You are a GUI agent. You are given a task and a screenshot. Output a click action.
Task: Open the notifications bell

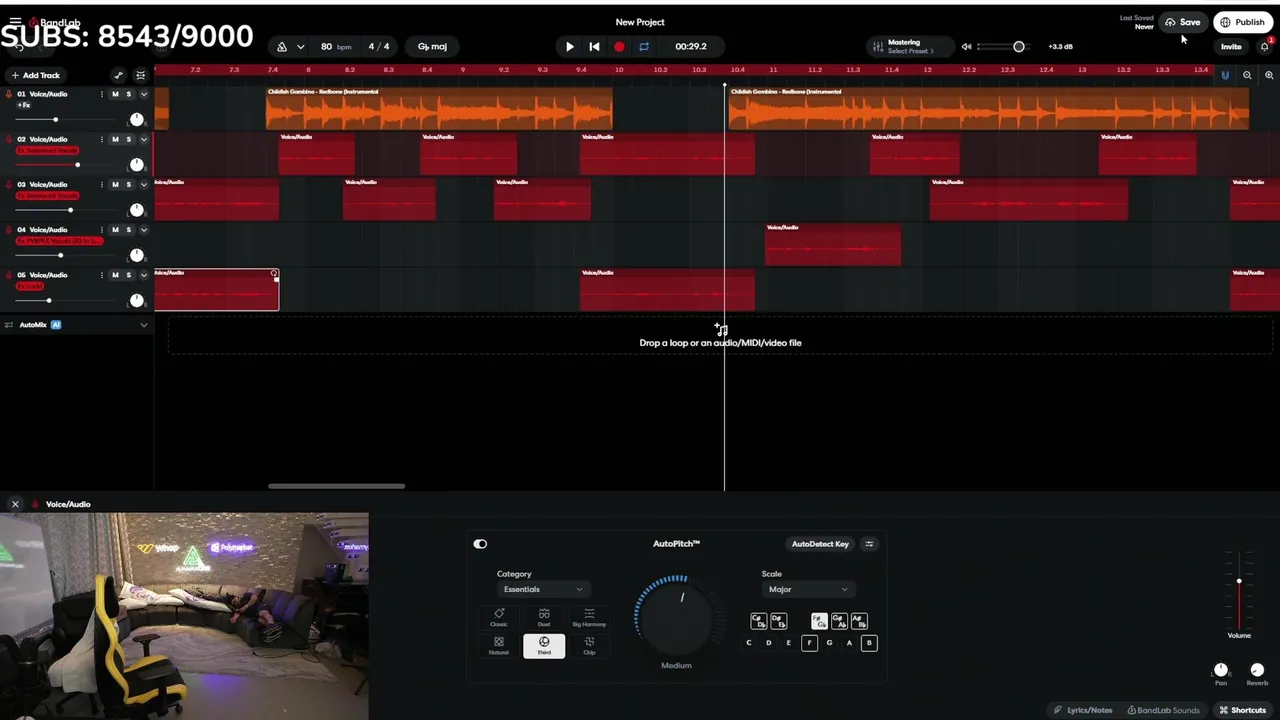click(x=1265, y=46)
